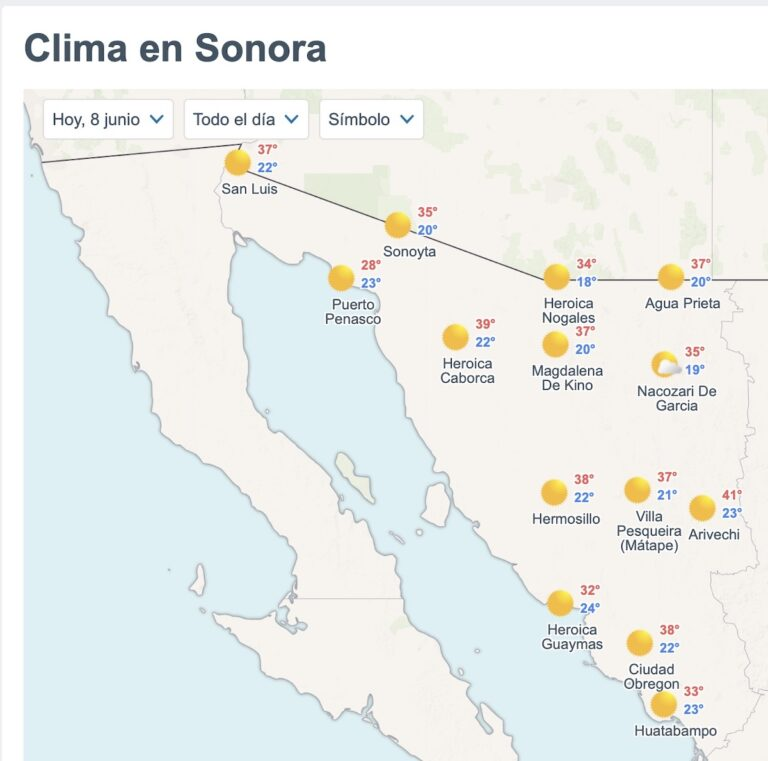Click the Ciudad Obregon city label
The height and width of the screenshot is (761, 768).
651,676
